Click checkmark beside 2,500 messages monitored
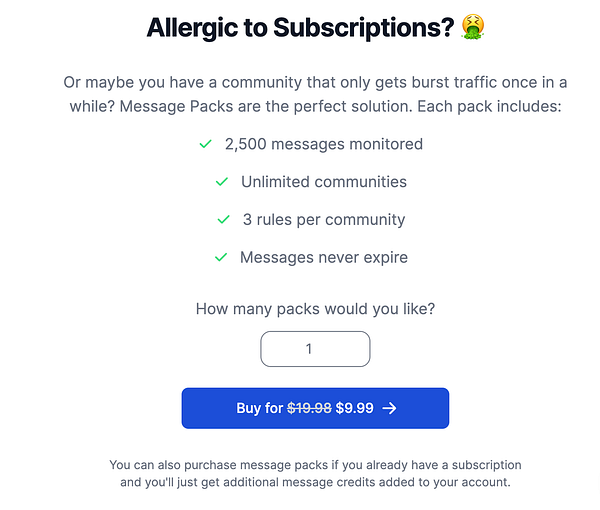The height and width of the screenshot is (510, 600). click(x=205, y=144)
